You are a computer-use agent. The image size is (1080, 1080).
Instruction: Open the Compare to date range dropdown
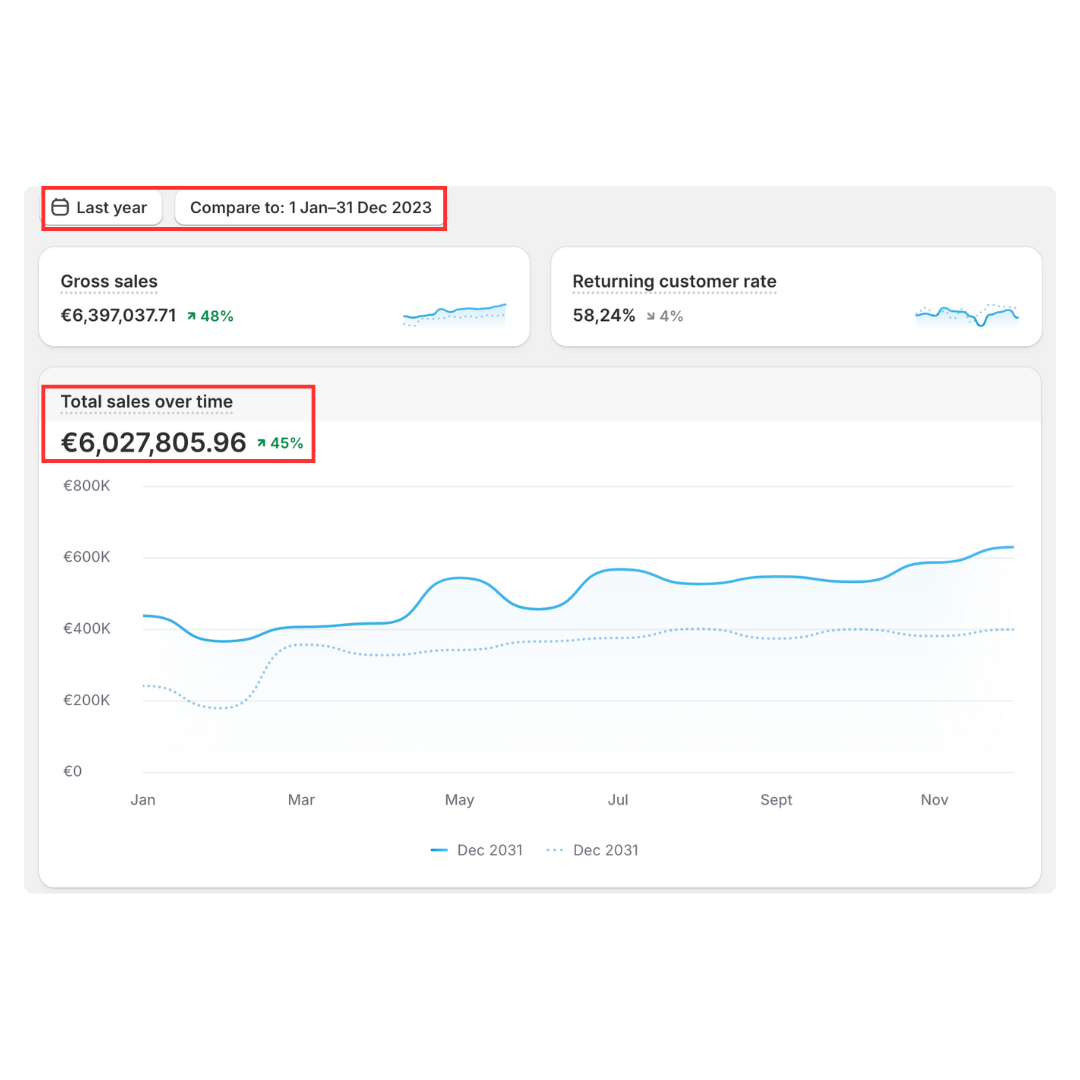(310, 208)
